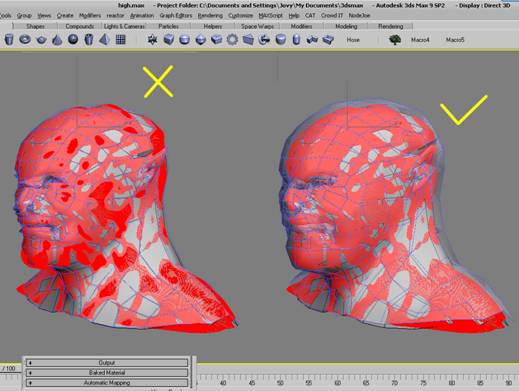Image resolution: width=519 pixels, height=391 pixels.
Task: Run the Macro4 toolbar button
Action: [420, 40]
